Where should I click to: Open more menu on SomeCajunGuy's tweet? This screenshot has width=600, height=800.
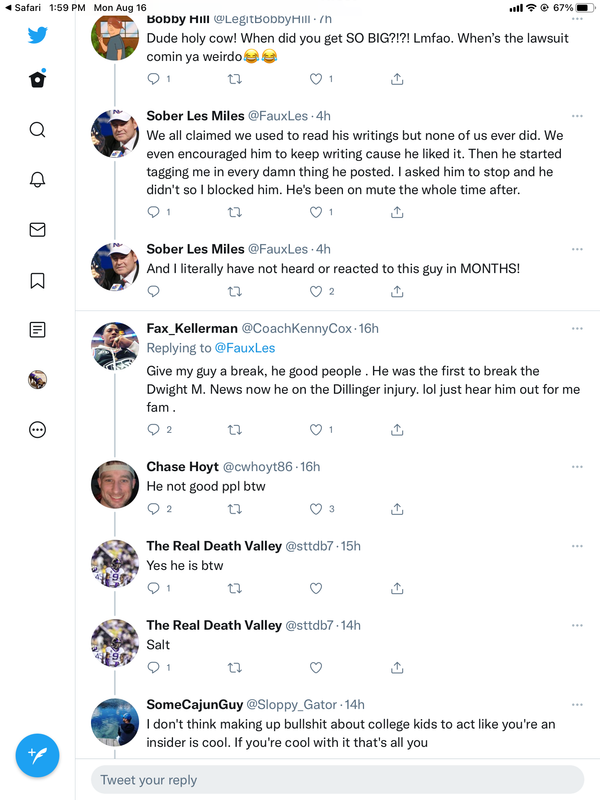pyautogui.click(x=577, y=704)
